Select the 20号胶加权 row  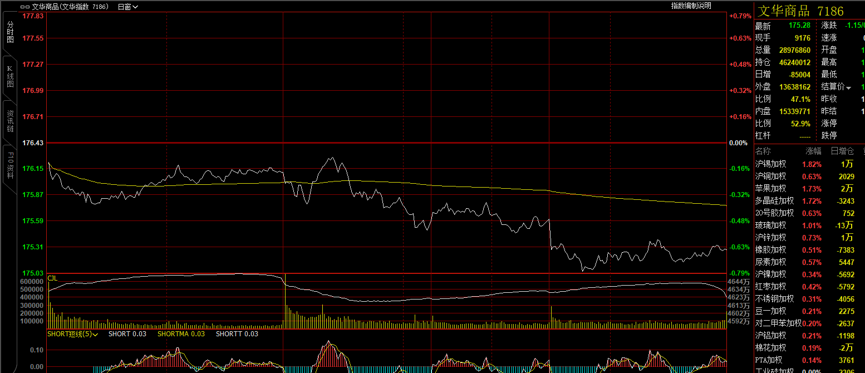pyautogui.click(x=809, y=213)
